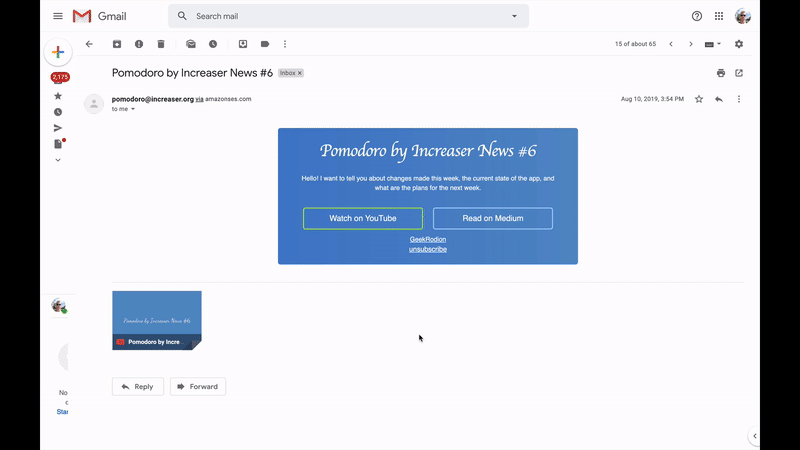Open the Snoozed folder in sidebar
This screenshot has width=800, height=450.
[58, 112]
